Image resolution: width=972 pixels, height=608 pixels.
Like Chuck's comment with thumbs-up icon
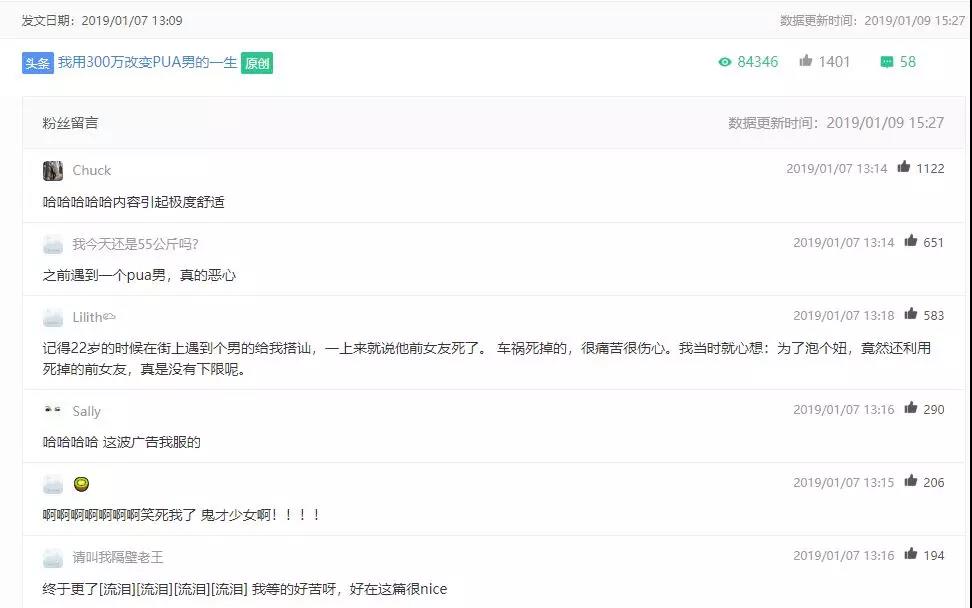tap(904, 167)
